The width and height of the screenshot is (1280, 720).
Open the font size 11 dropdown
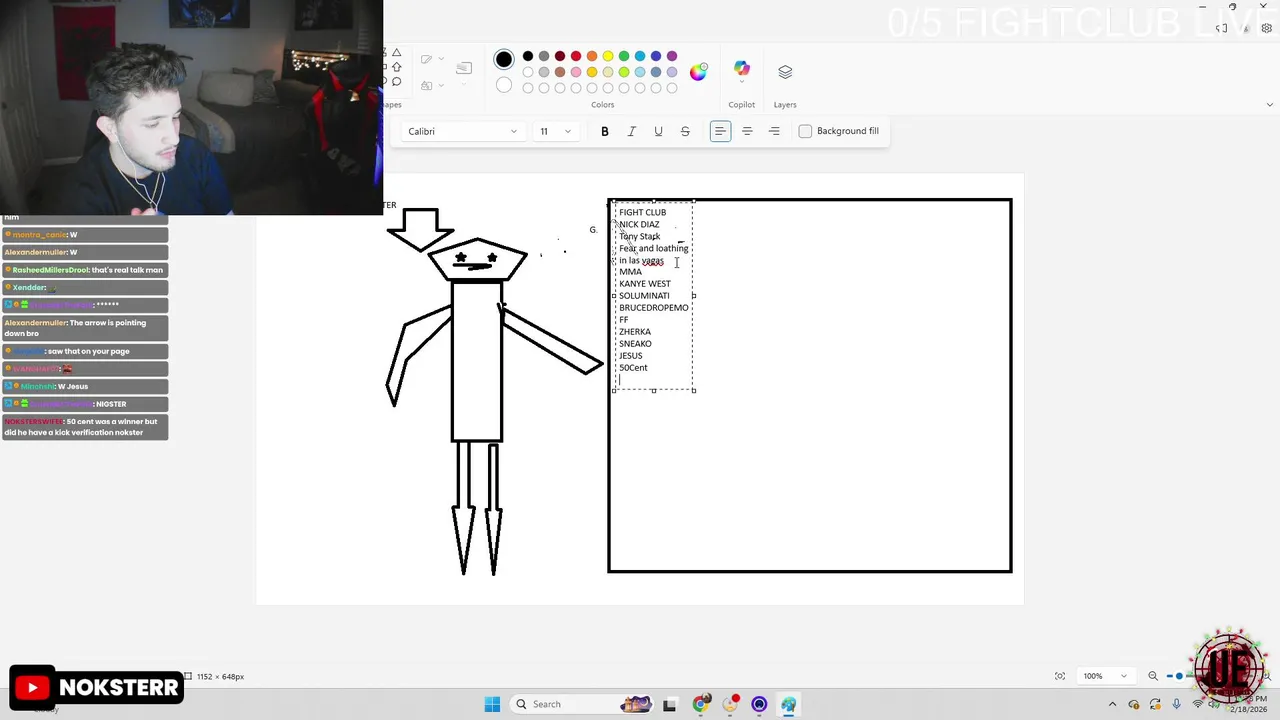555,131
